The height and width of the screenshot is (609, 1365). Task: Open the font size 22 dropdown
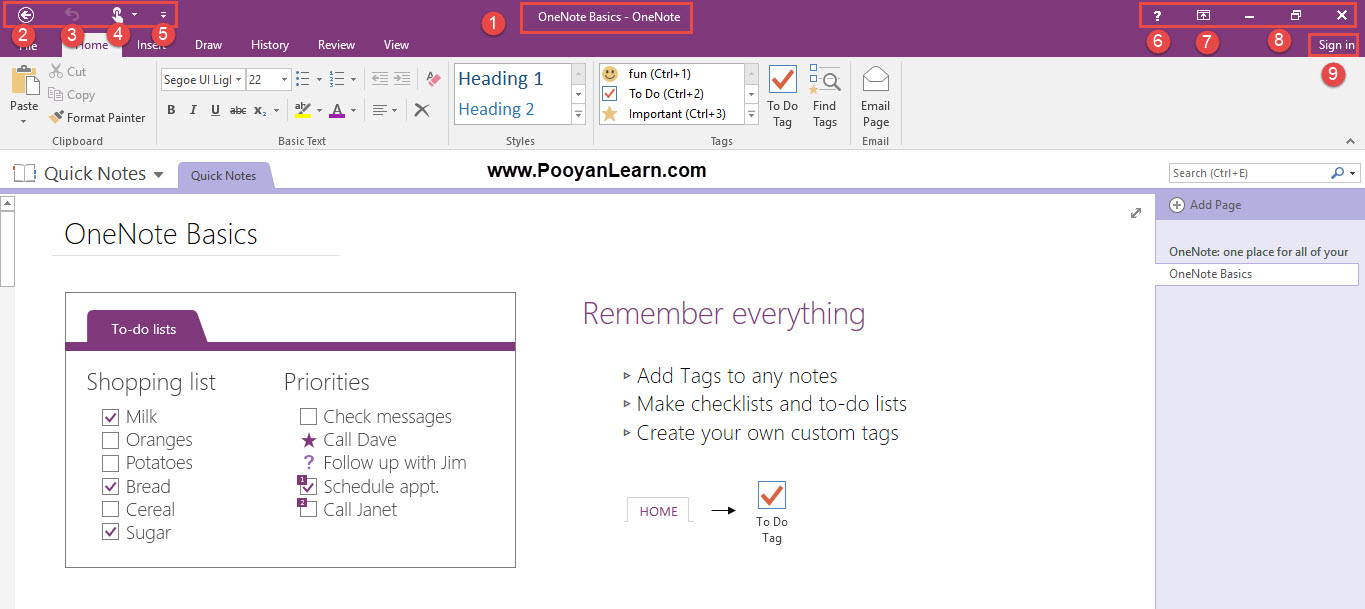pos(285,79)
